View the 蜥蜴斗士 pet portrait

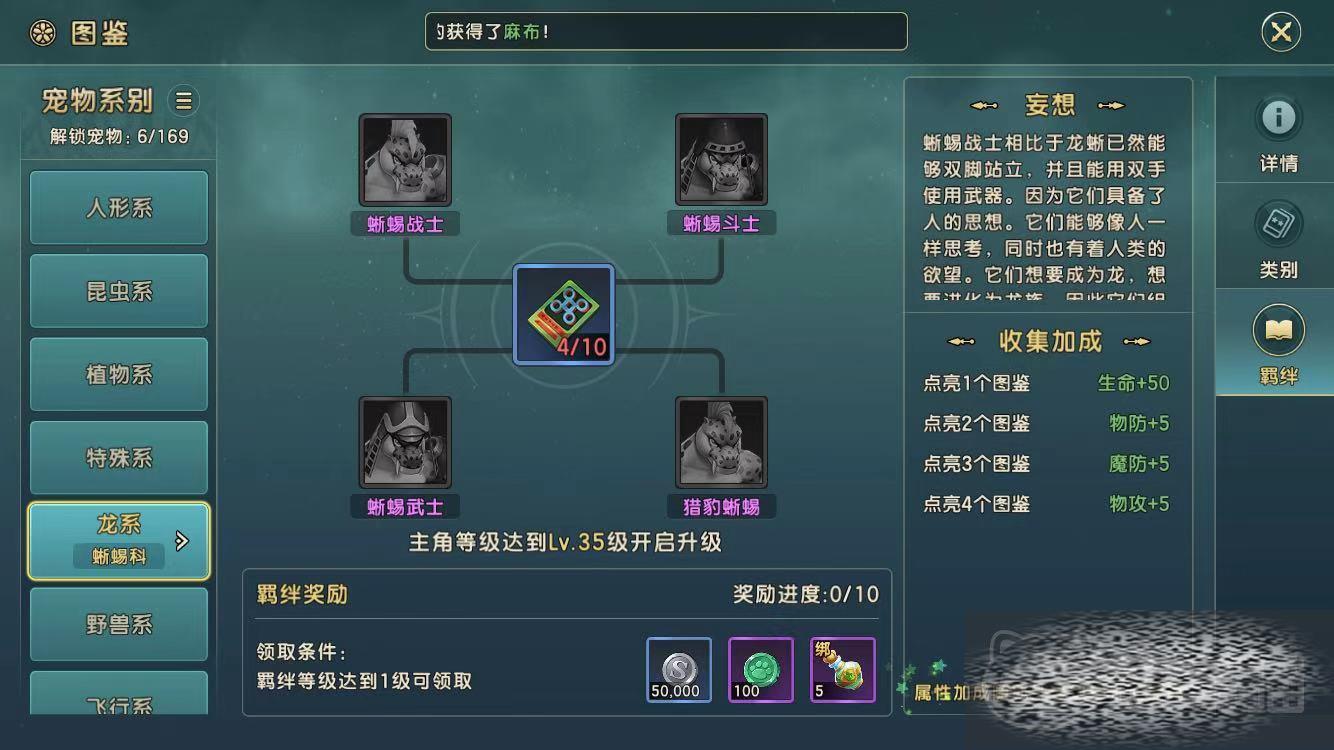(721, 160)
